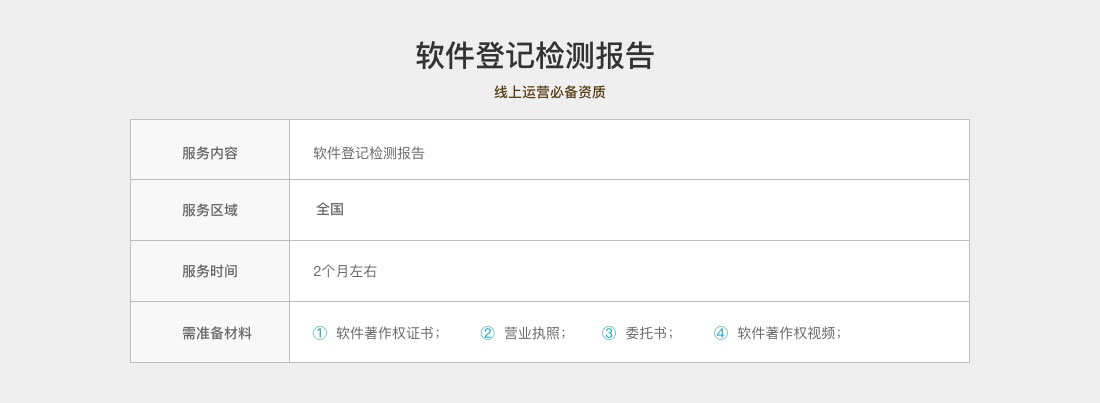Select the 需准备材料 row label

pos(217,333)
